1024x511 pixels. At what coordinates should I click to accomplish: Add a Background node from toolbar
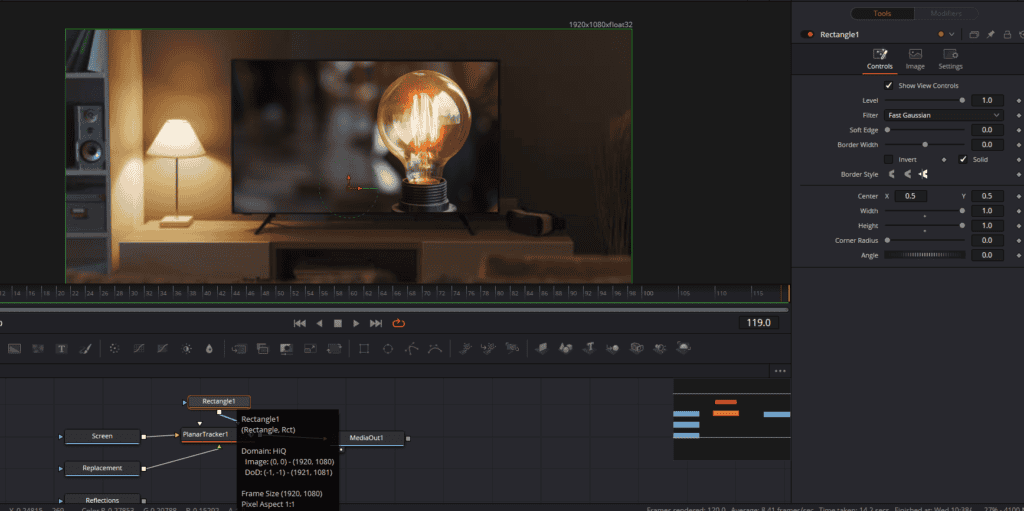(x=14, y=349)
